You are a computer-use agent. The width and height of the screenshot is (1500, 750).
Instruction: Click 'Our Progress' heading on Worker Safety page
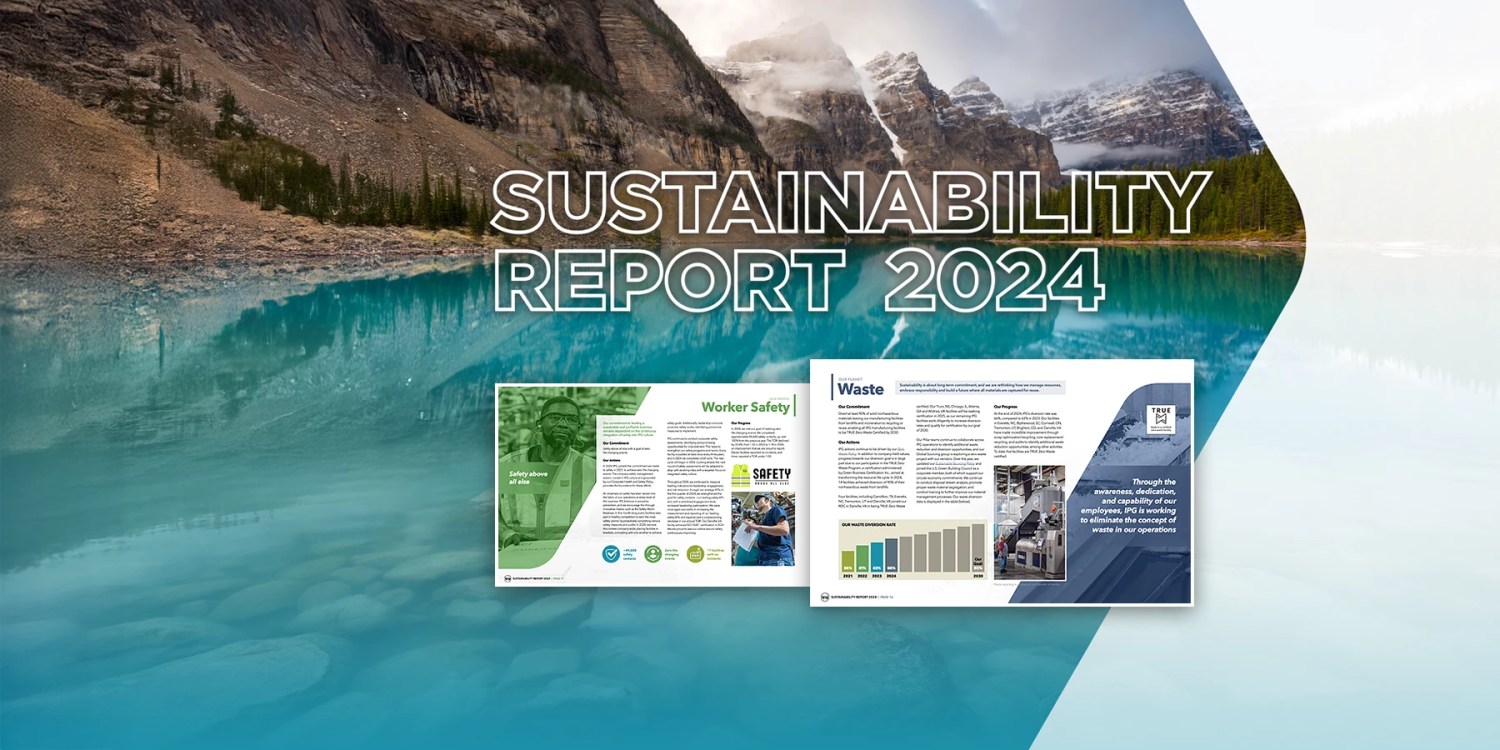[x=741, y=423]
